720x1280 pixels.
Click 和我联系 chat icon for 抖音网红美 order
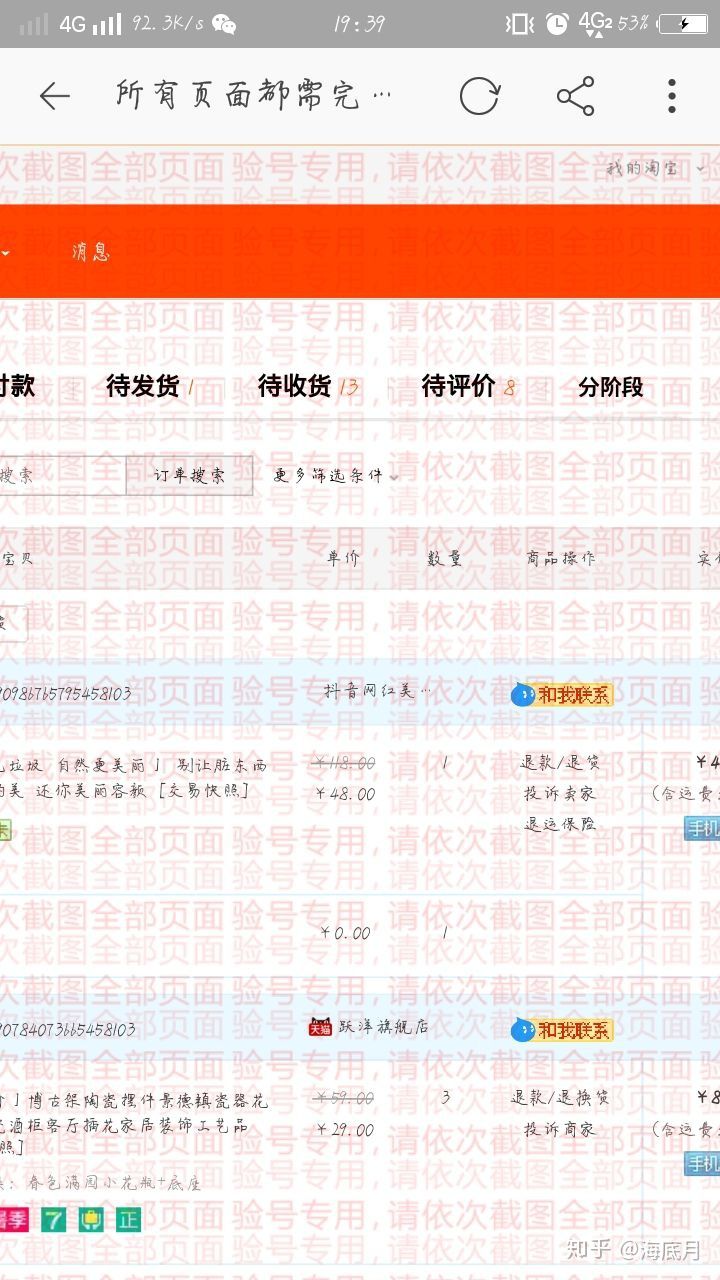(x=562, y=694)
